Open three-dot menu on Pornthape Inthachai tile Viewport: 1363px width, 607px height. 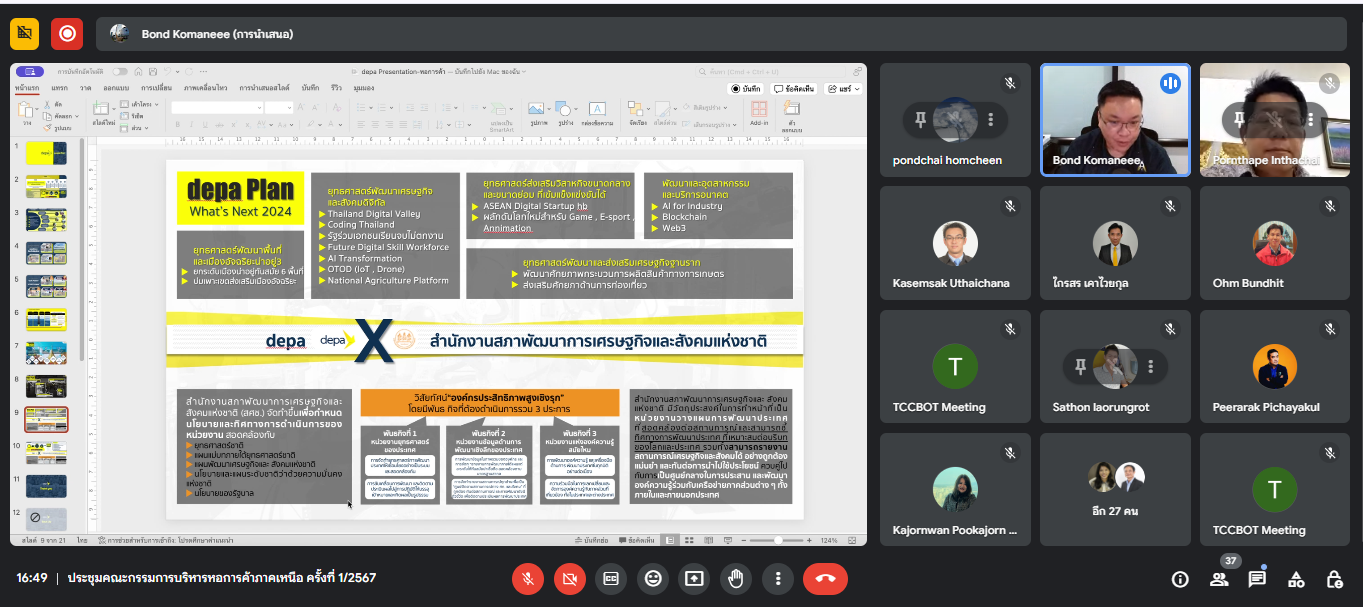coord(1310,120)
